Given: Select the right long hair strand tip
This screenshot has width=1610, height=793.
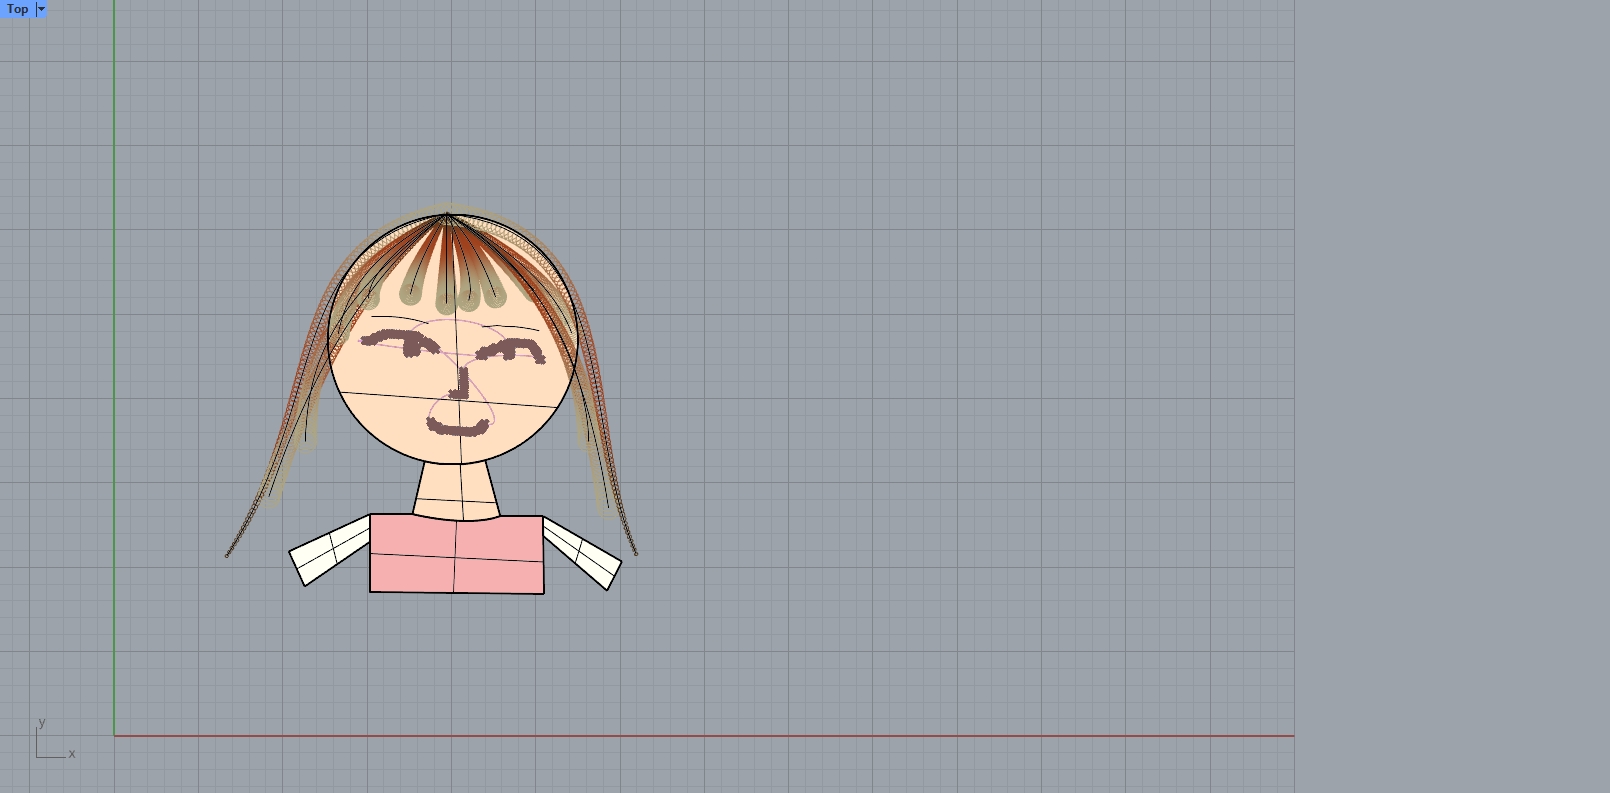Looking at the screenshot, I should (635, 551).
